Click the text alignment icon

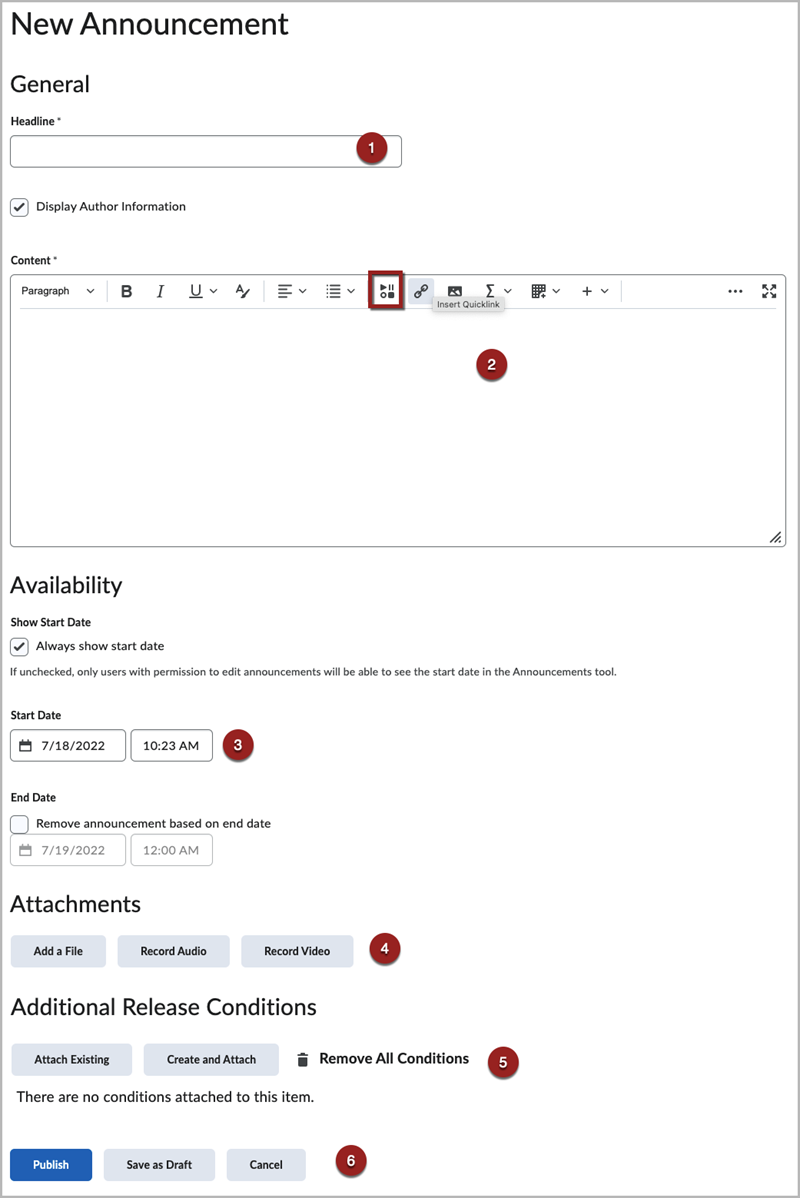(284, 291)
